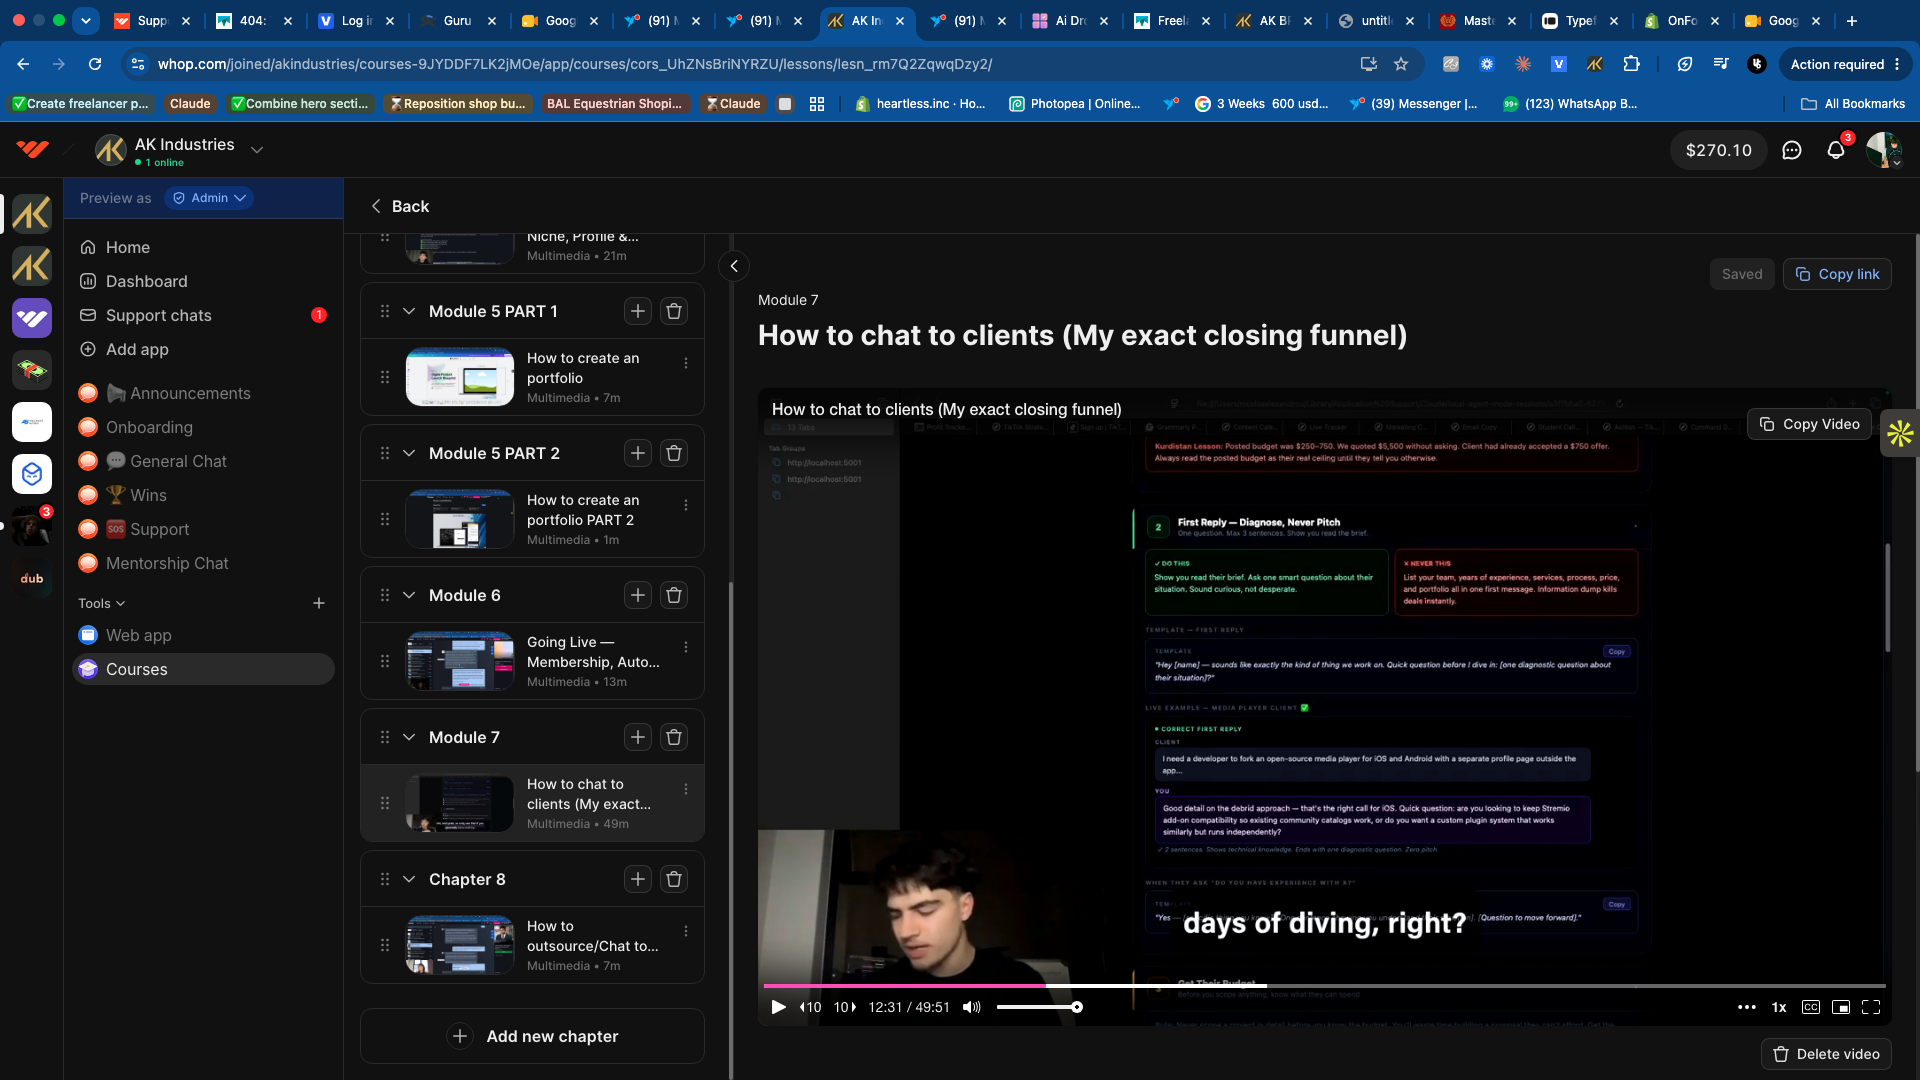Toggle picture-in-picture mode
Image resolution: width=1920 pixels, height=1080 pixels.
pos(1841,1007)
